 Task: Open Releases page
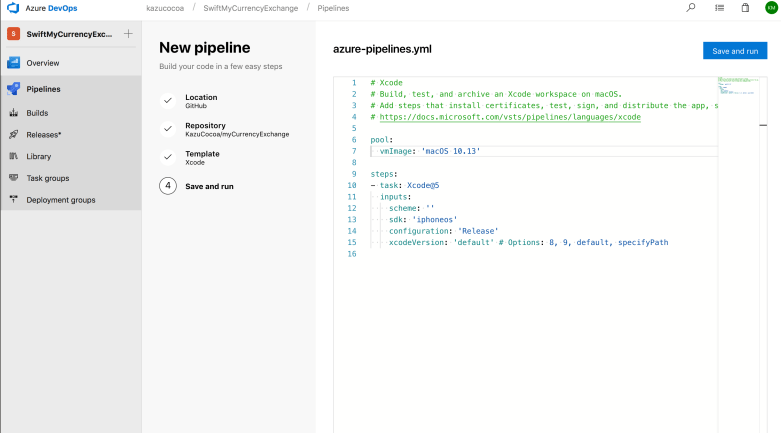click(44, 135)
